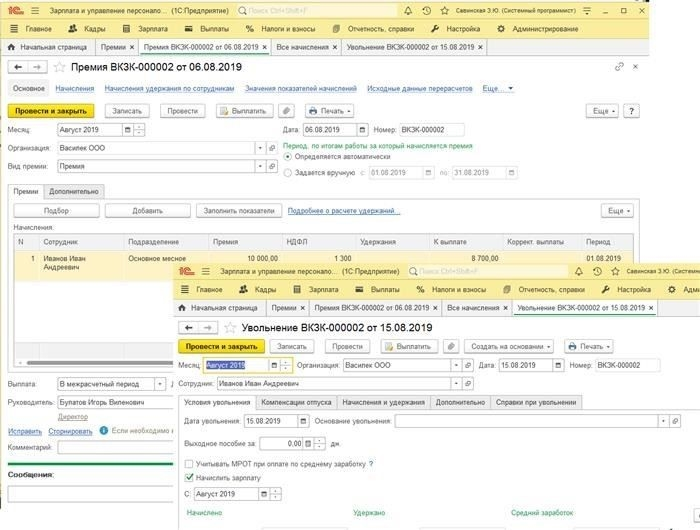Open paperclip attachments in Премия toolbar
This screenshot has height=530, width=700.
click(287, 111)
